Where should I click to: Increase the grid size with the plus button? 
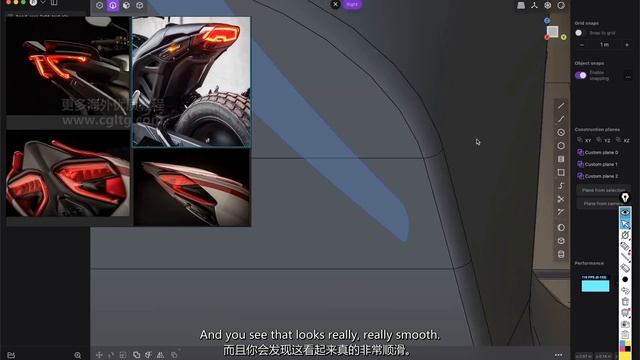[x=627, y=44]
